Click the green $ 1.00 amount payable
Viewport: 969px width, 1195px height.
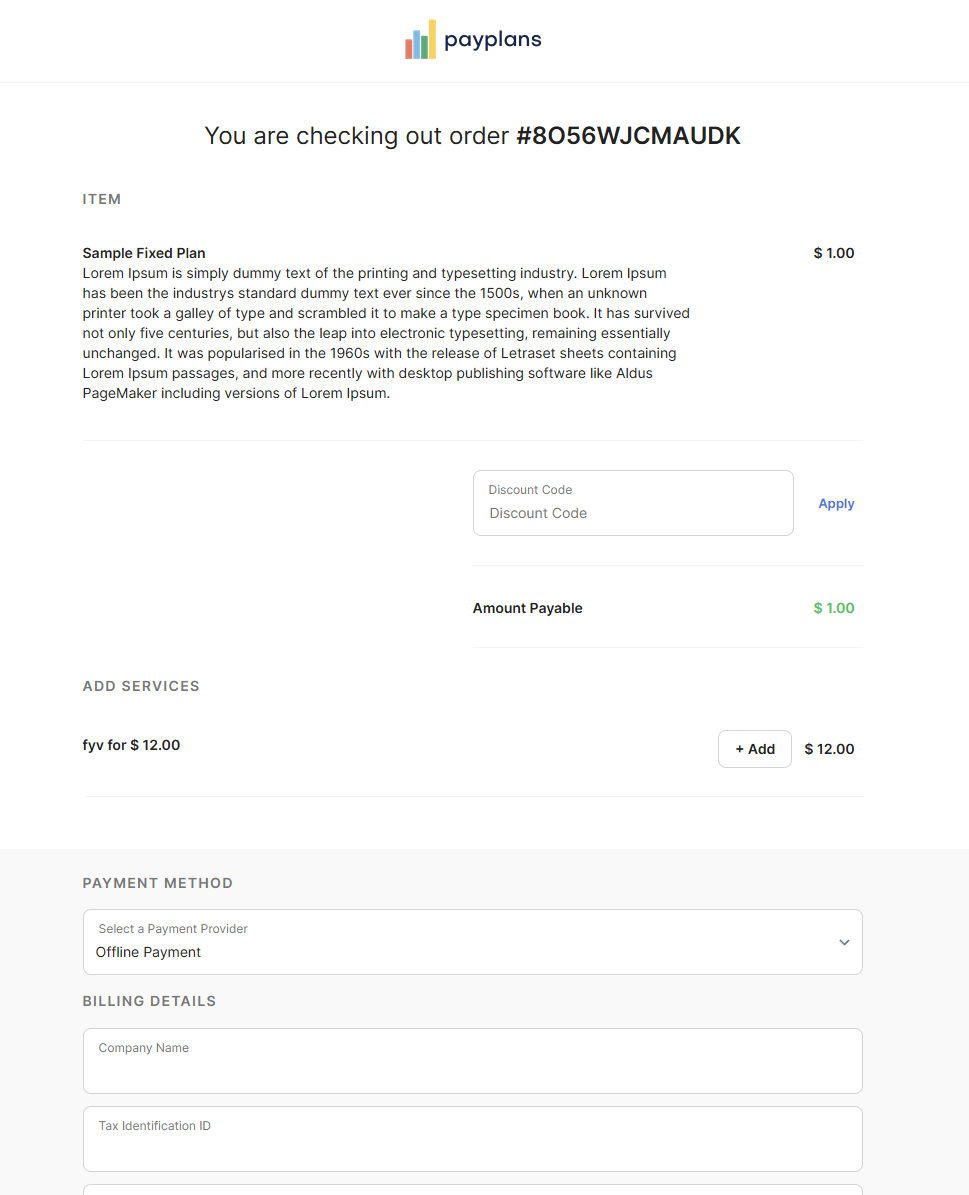(x=833, y=608)
